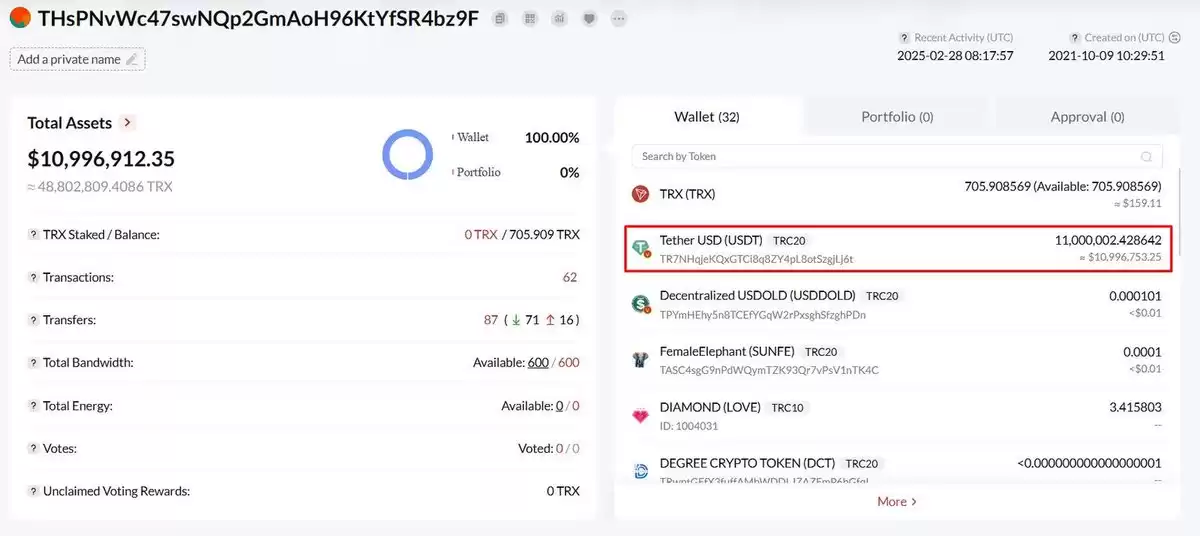Image resolution: width=1200 pixels, height=536 pixels.
Task: Open the FemaleElephant (SUNFE) token name
Action: pos(727,352)
